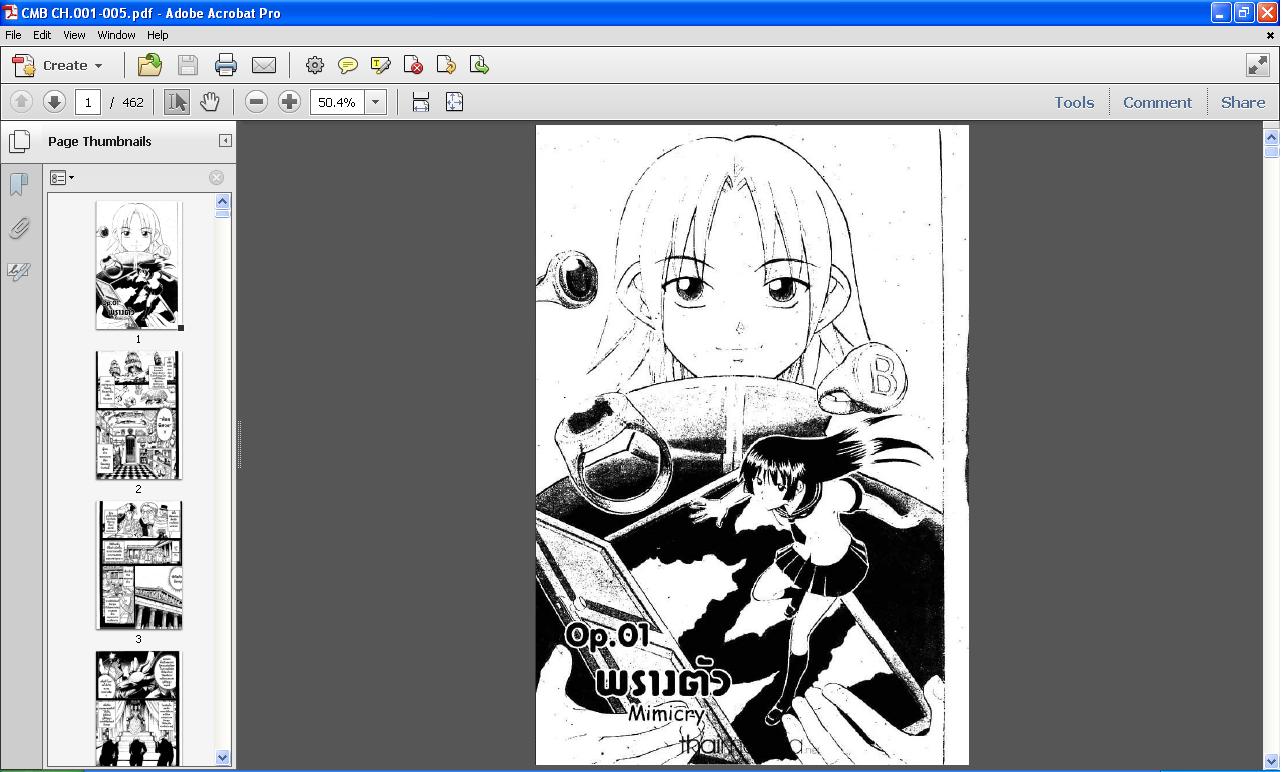Zoom out with the minus button
Image resolution: width=1282 pixels, height=772 pixels.
(256, 102)
